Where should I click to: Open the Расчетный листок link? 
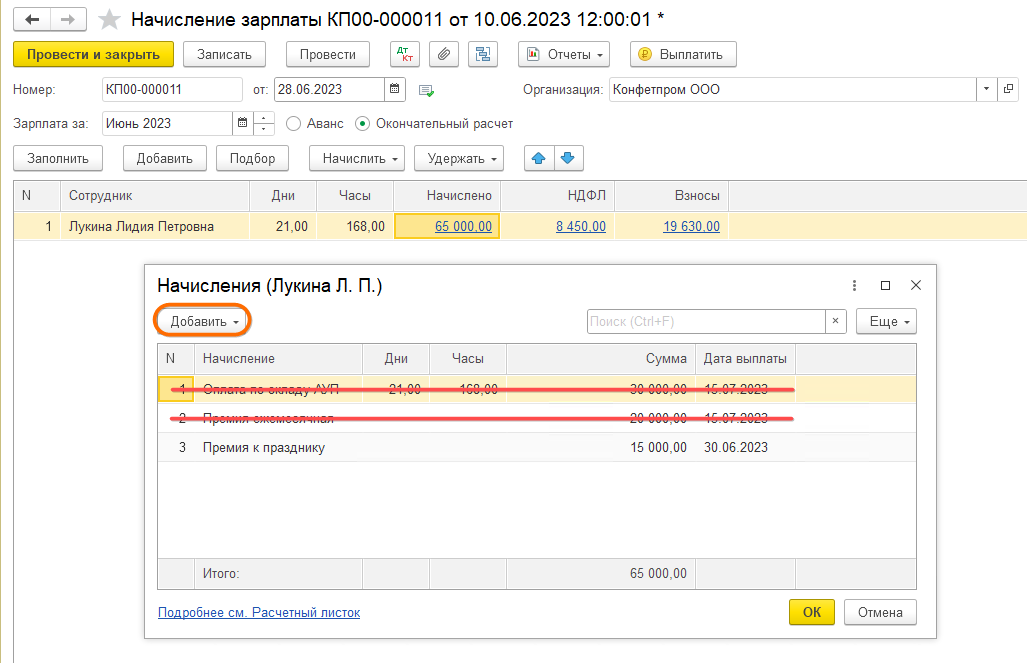(x=258, y=612)
